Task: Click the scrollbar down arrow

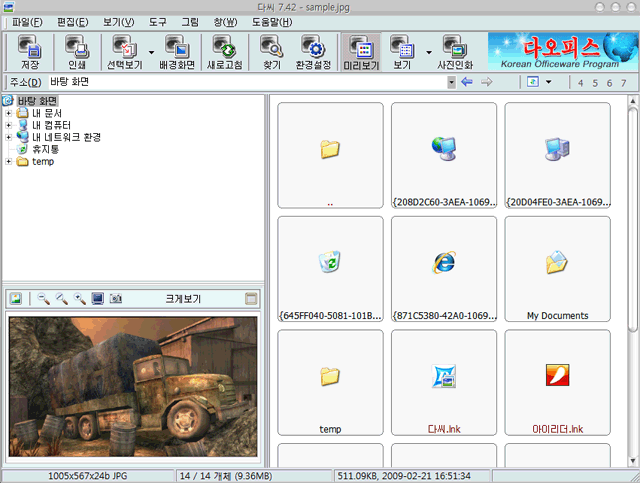Action: click(633, 461)
